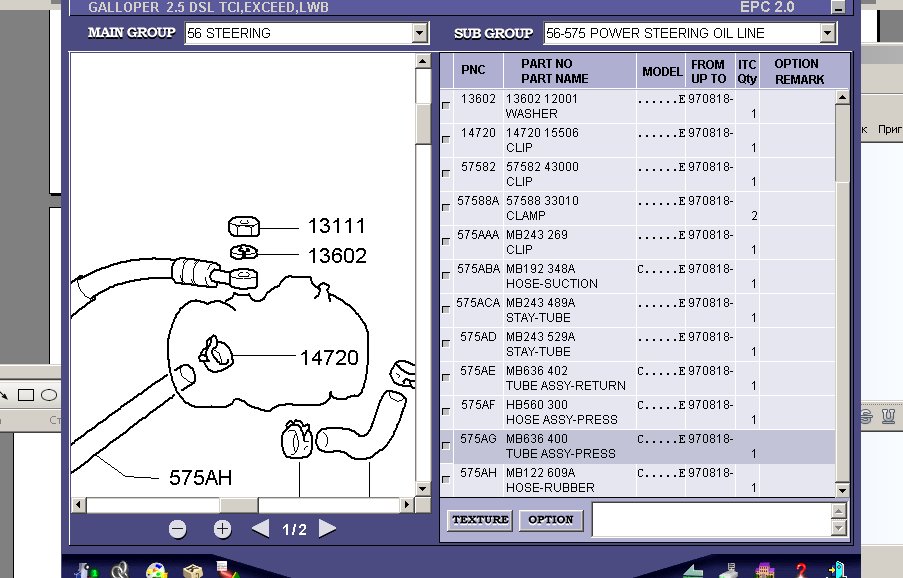903x578 pixels.
Task: Click the printer icon in bottom toolbar
Action: (x=730, y=570)
